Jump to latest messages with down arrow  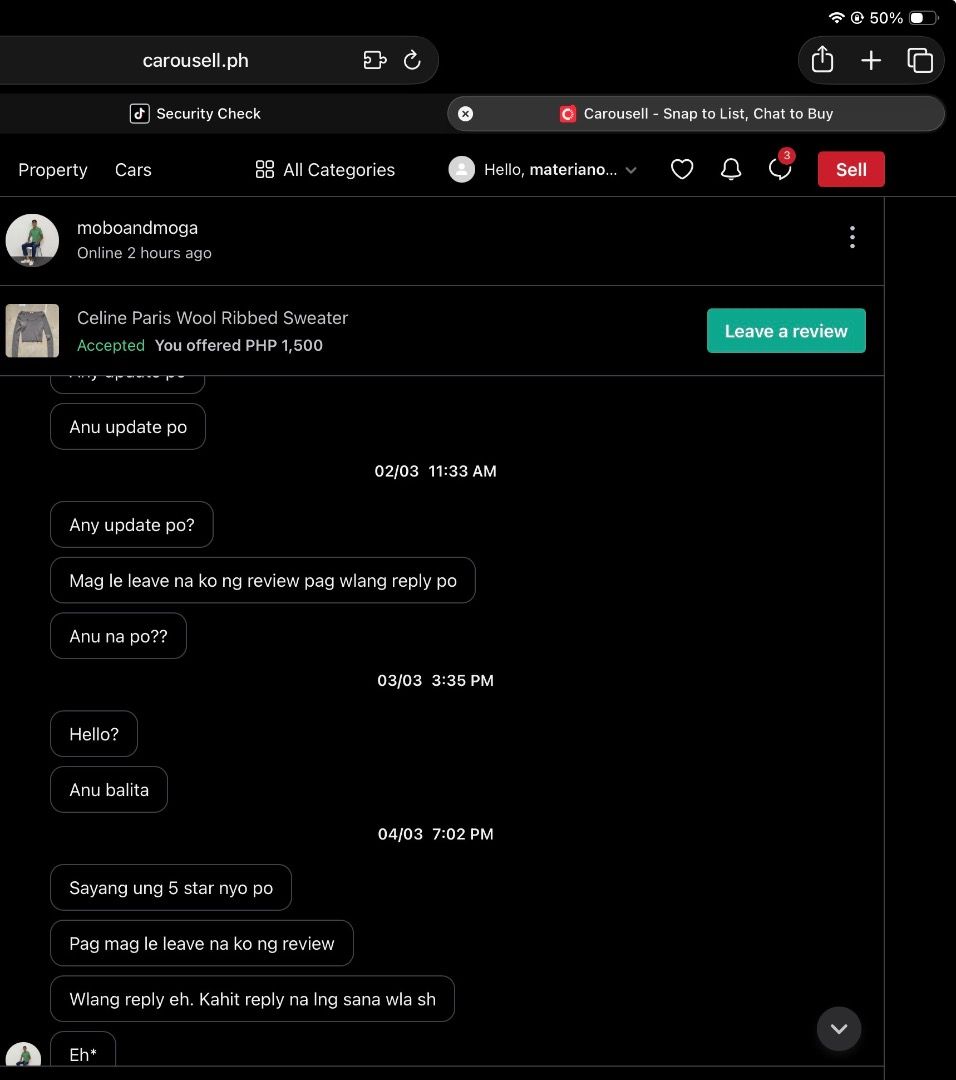tap(839, 1029)
